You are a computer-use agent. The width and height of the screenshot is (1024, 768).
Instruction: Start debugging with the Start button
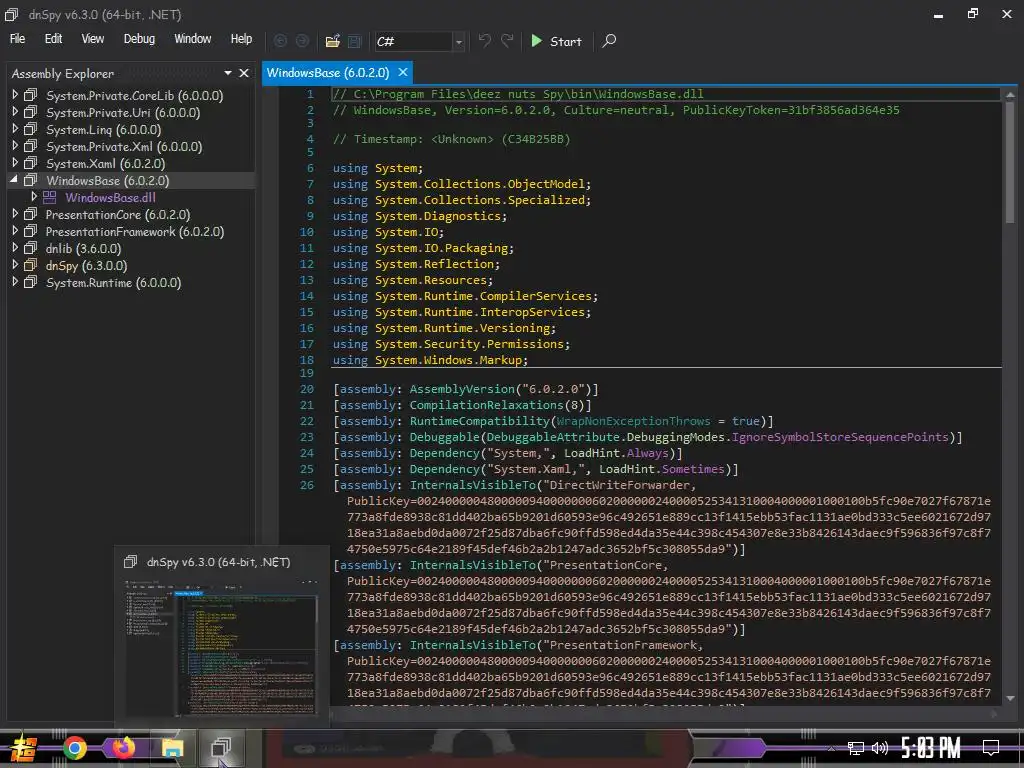click(x=556, y=41)
